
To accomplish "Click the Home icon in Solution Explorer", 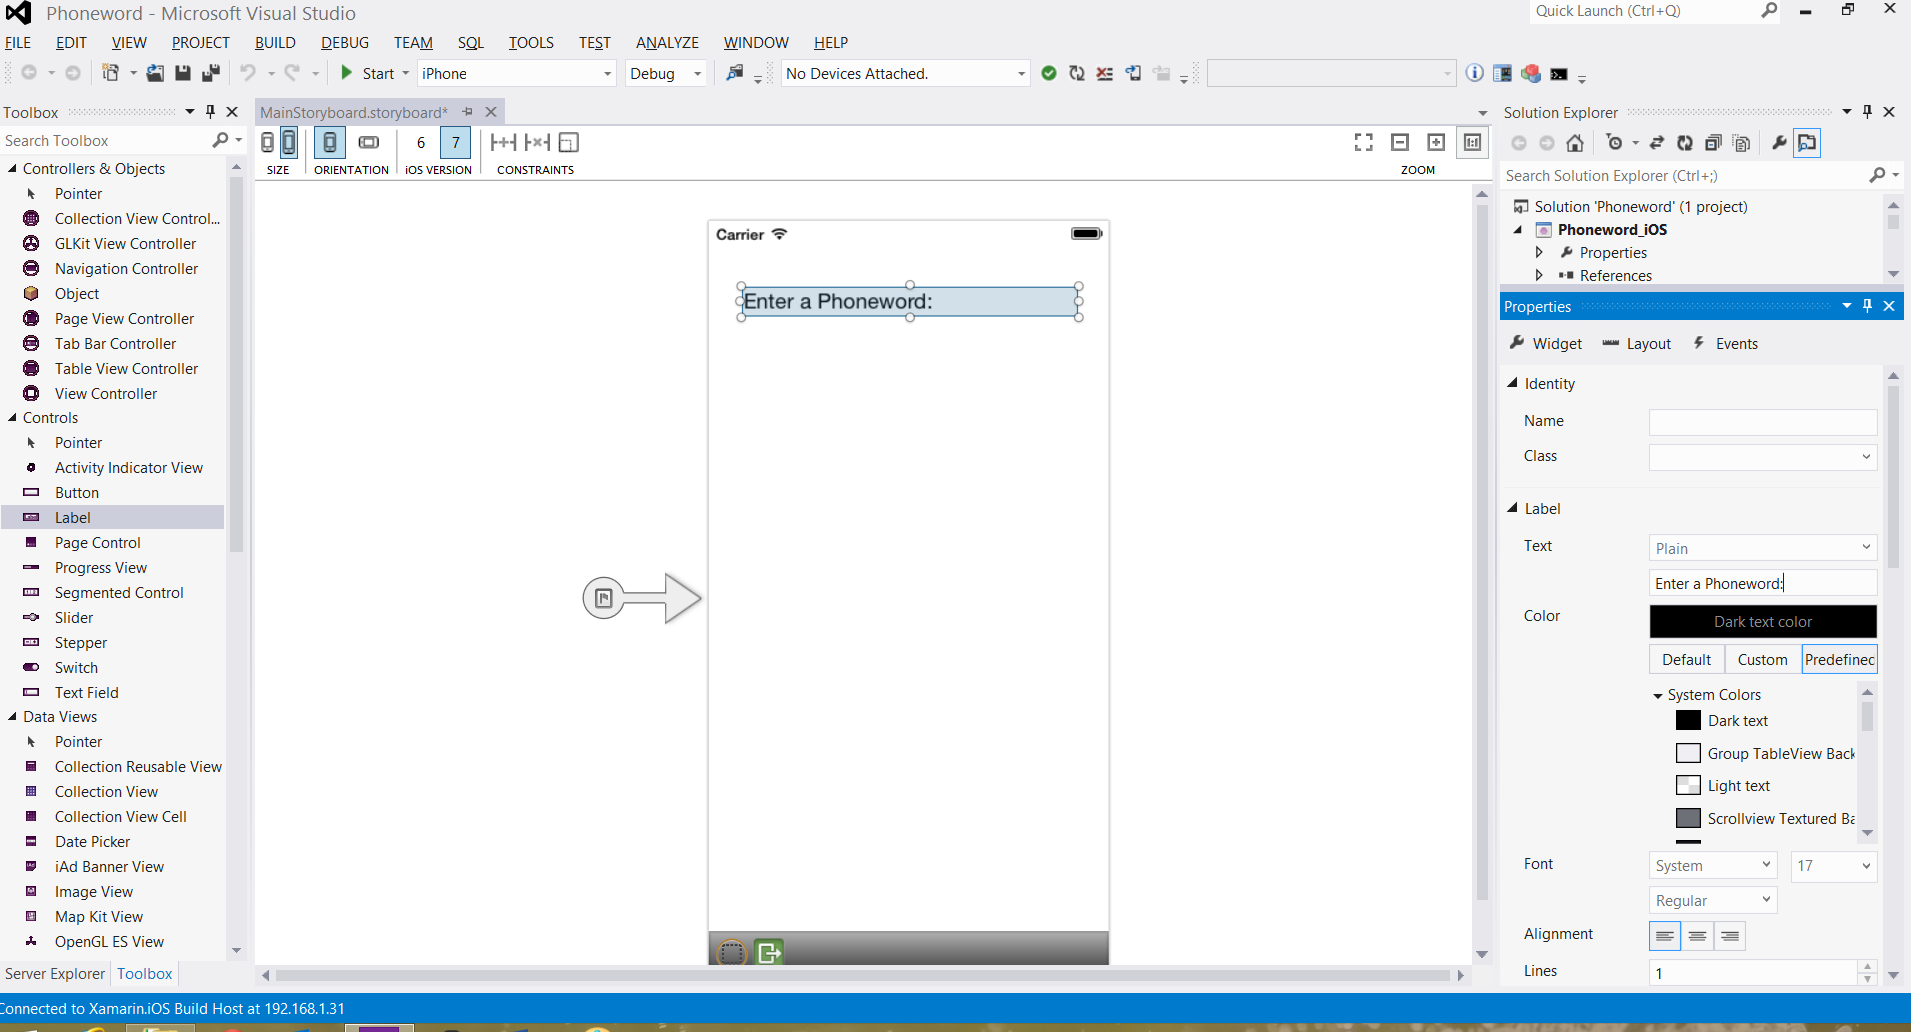I will 1575,143.
